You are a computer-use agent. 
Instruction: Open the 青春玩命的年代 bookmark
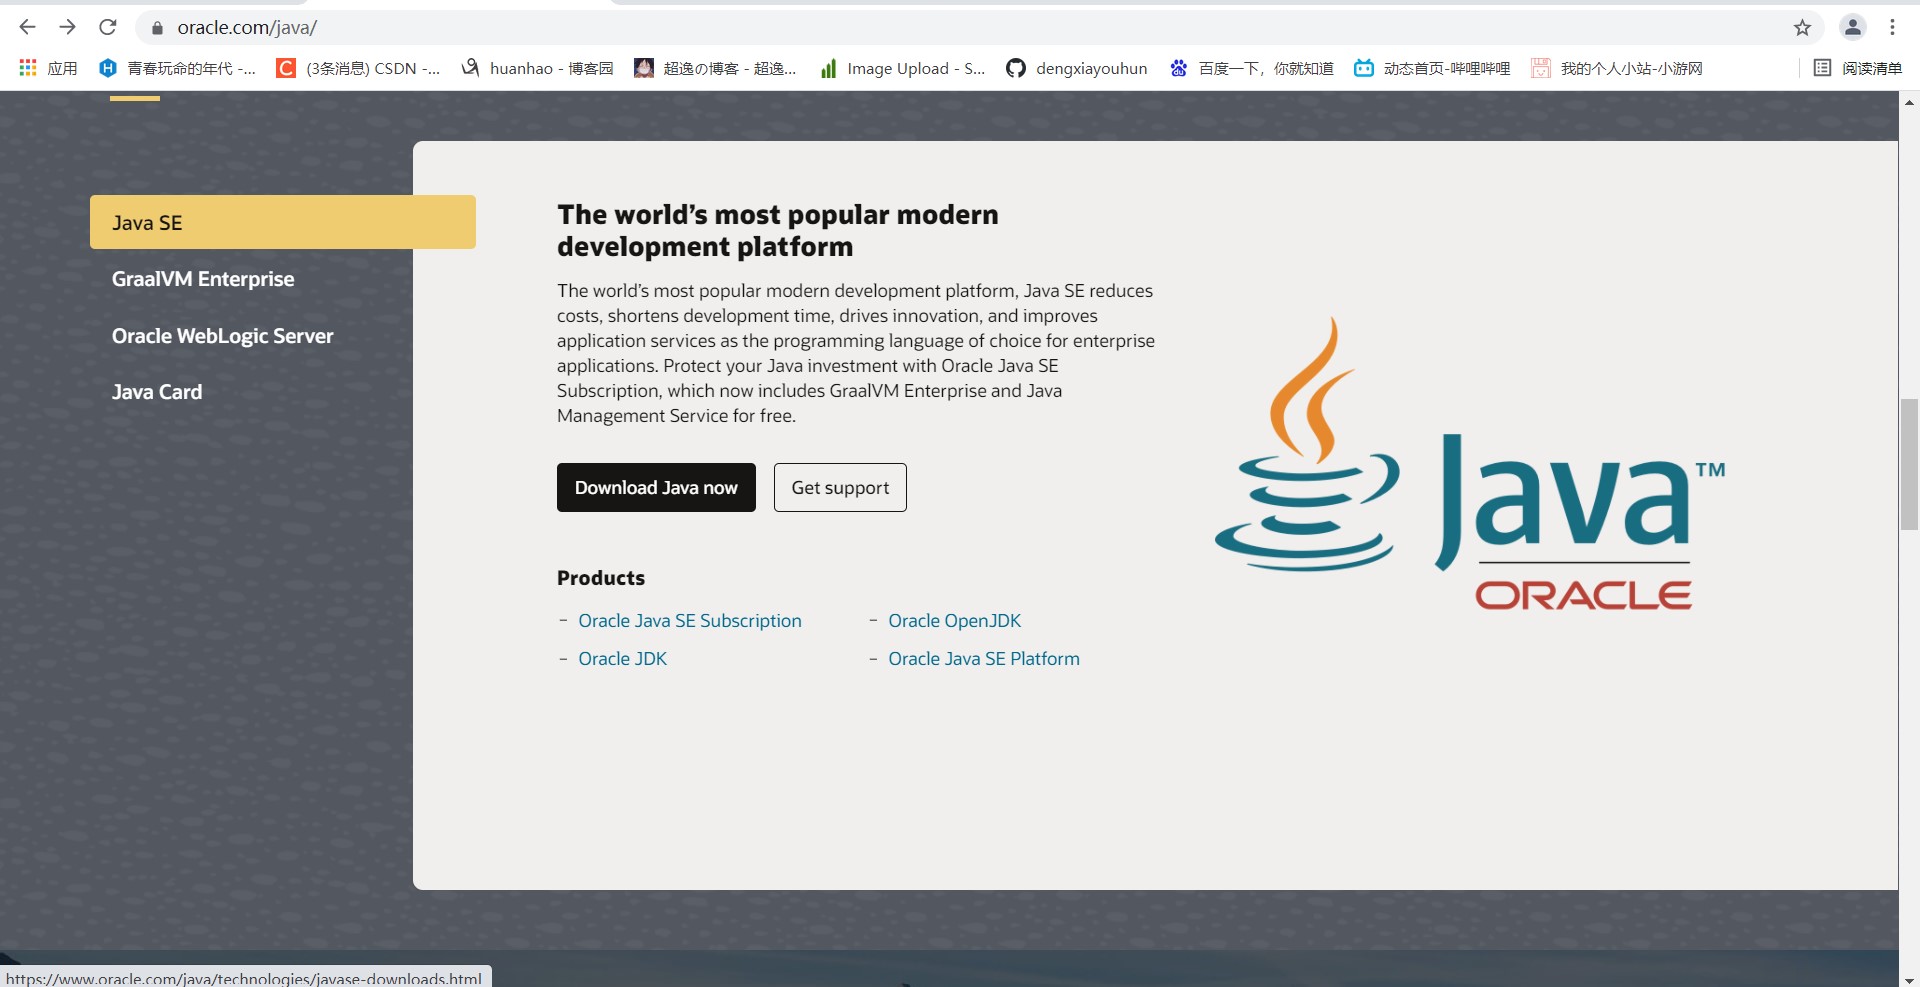tap(177, 68)
